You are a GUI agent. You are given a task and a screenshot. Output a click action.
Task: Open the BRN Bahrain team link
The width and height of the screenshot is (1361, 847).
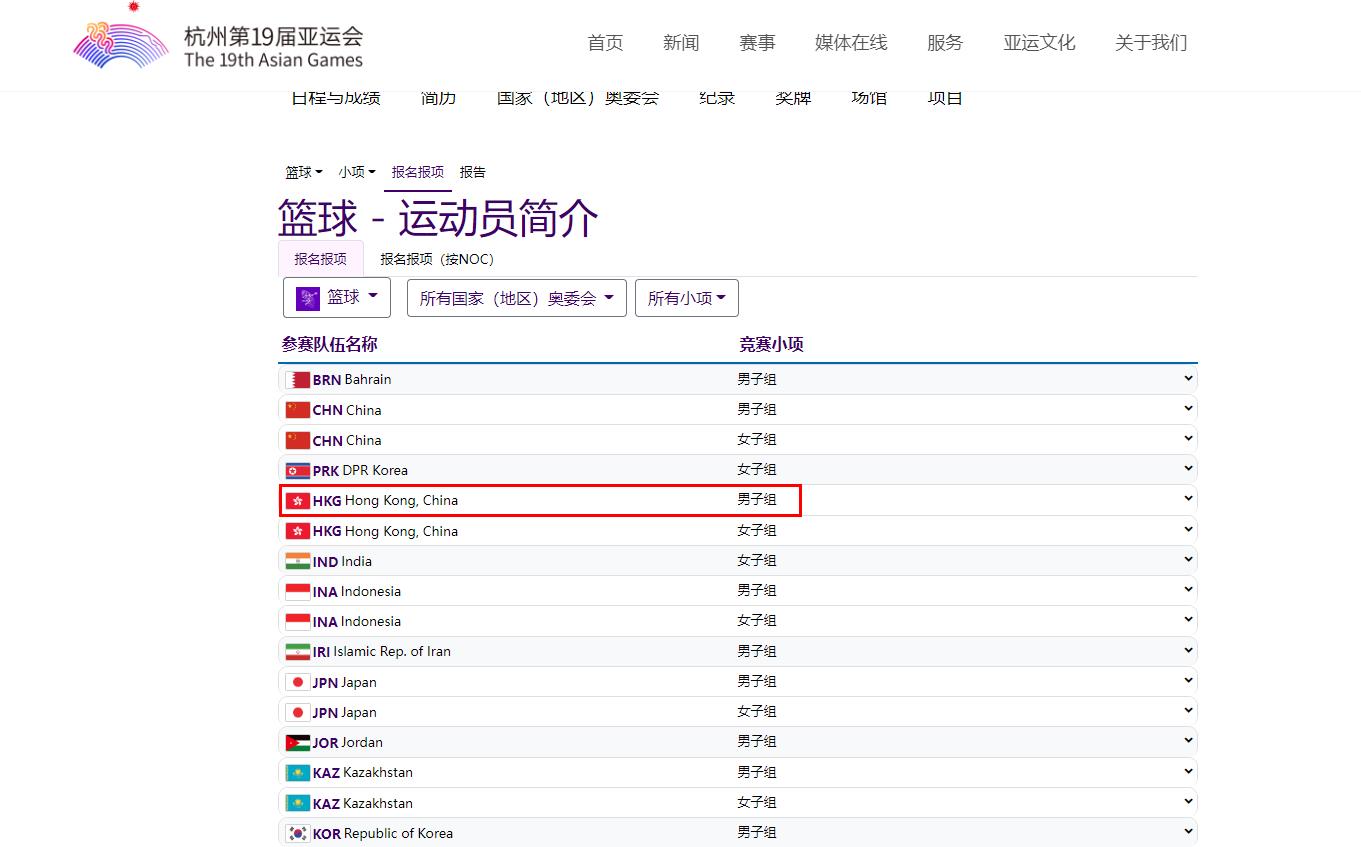(x=352, y=380)
